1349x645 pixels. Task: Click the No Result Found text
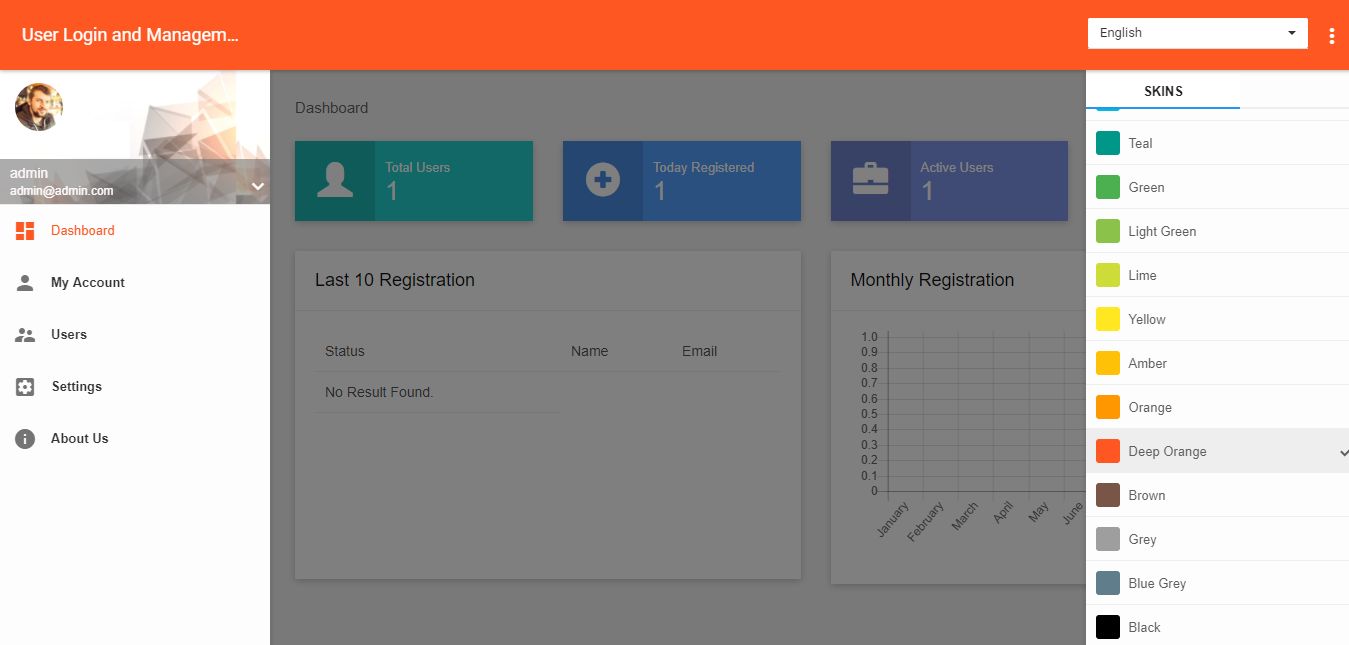379,392
